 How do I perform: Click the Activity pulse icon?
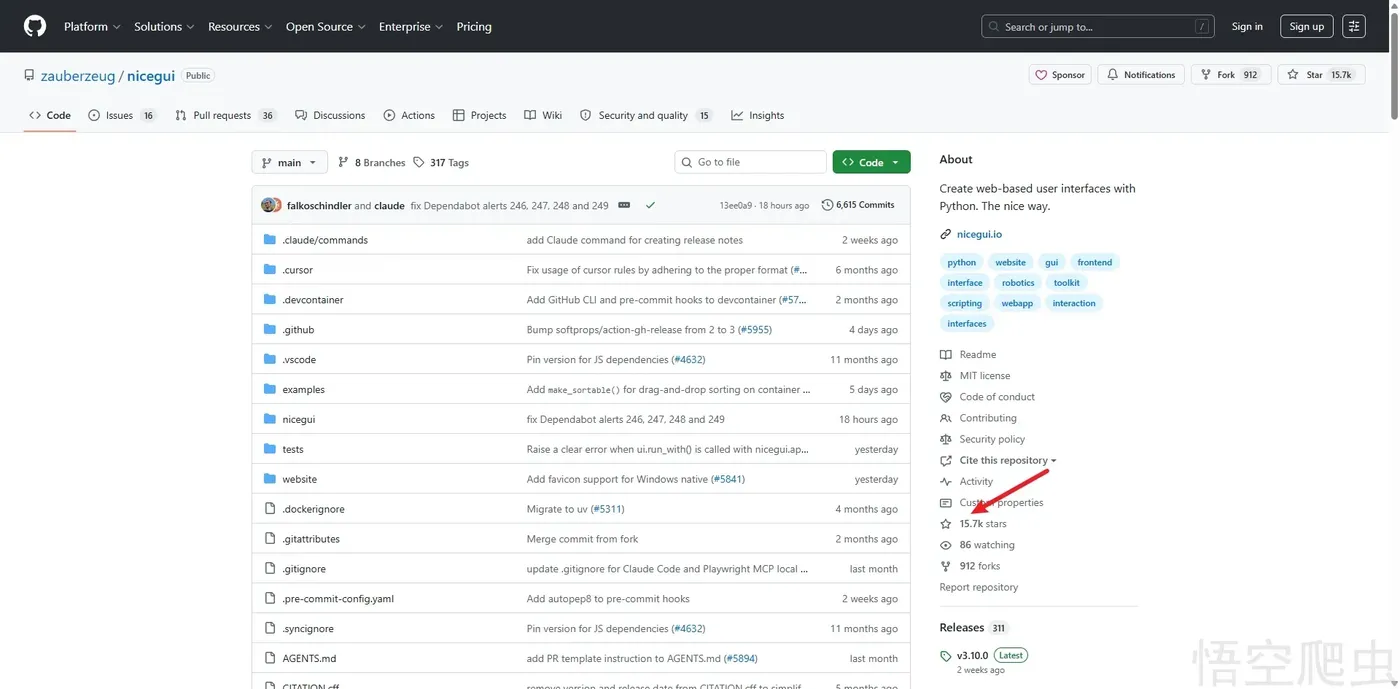pos(946,482)
